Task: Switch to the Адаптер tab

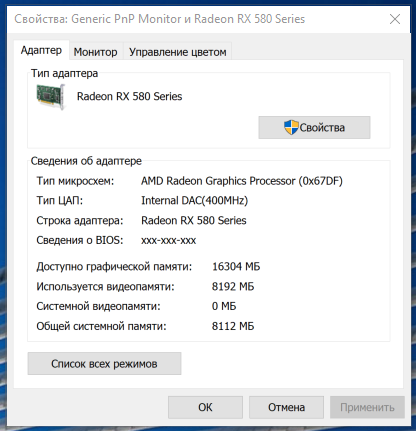Action: pos(41,51)
